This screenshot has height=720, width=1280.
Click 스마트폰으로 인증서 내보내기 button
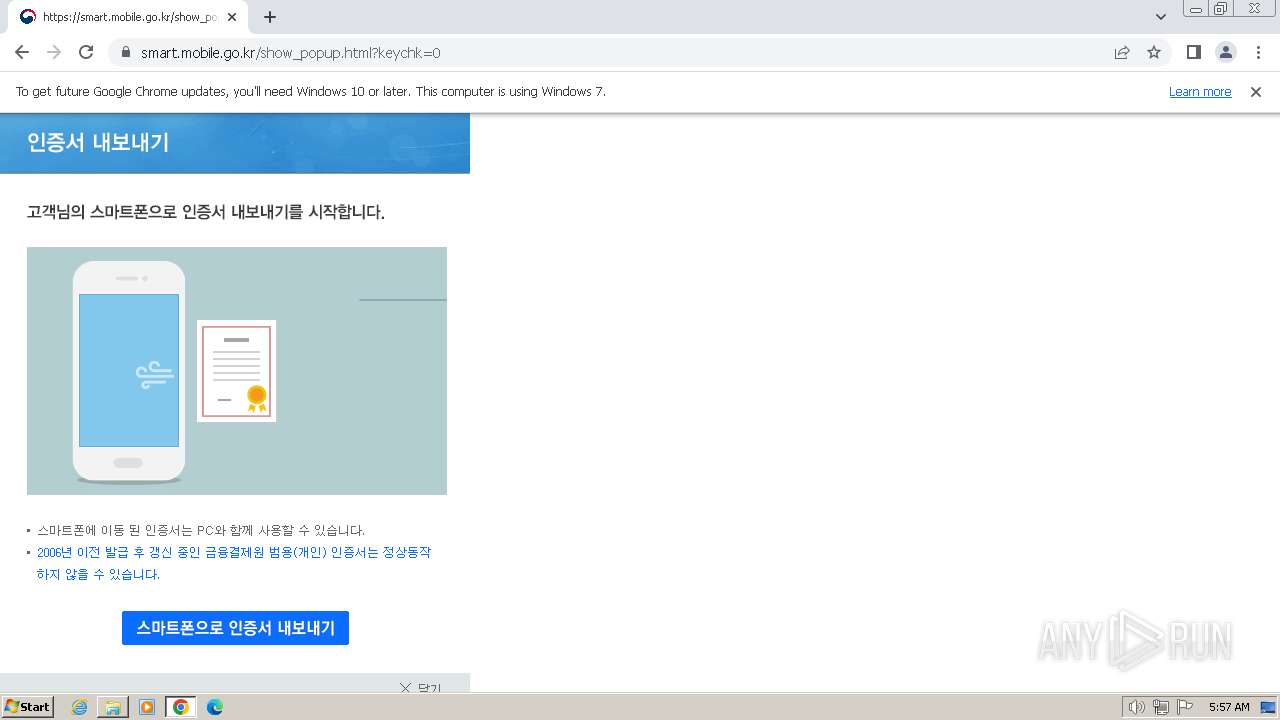click(x=235, y=628)
